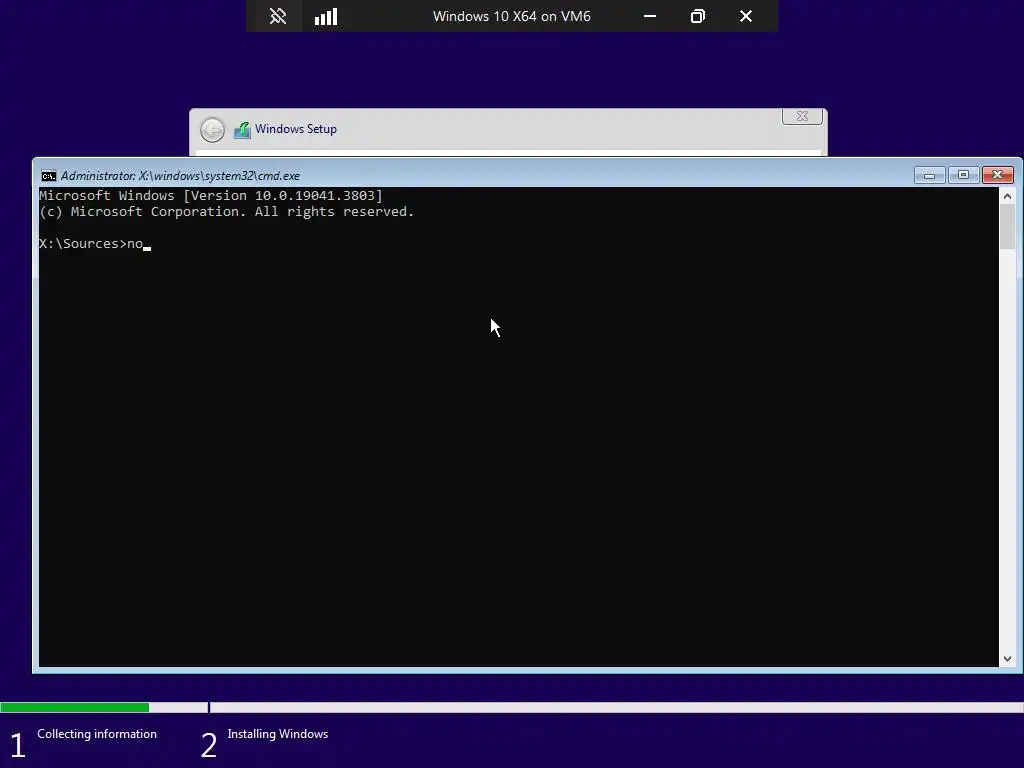
Task: Click the cmd vertical scrollbar thumb
Action: click(x=1007, y=227)
